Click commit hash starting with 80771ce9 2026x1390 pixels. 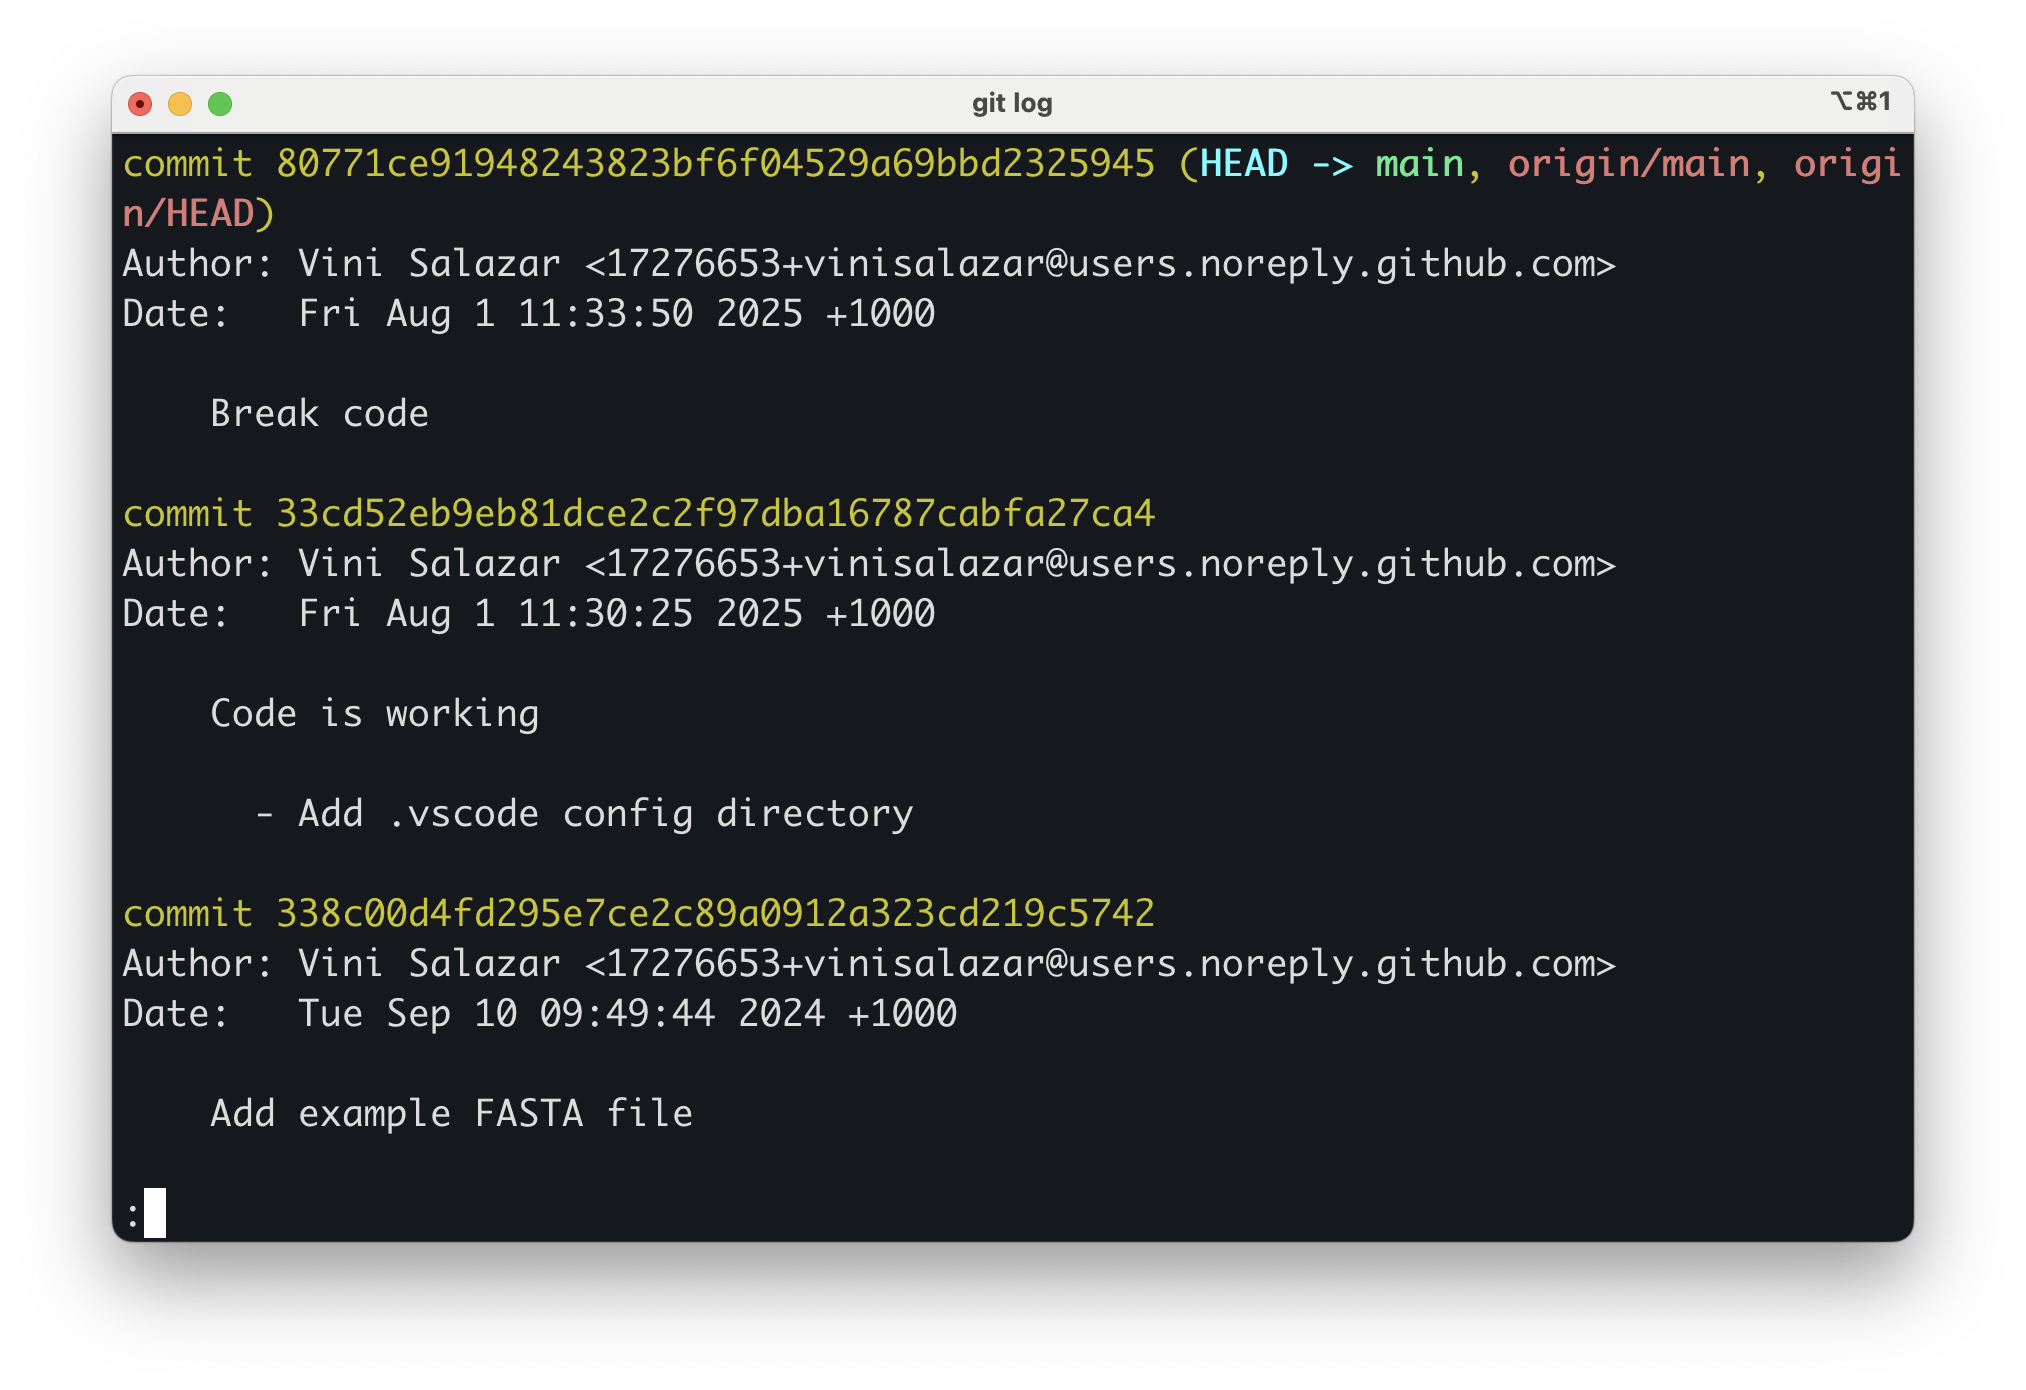(715, 164)
